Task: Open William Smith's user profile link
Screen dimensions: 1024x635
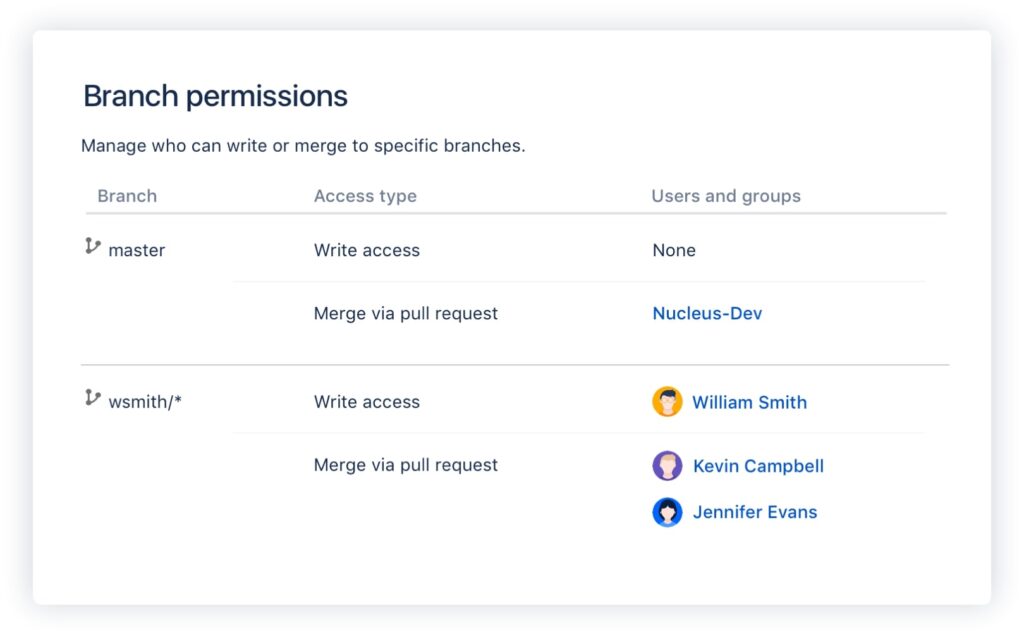Action: coord(749,402)
